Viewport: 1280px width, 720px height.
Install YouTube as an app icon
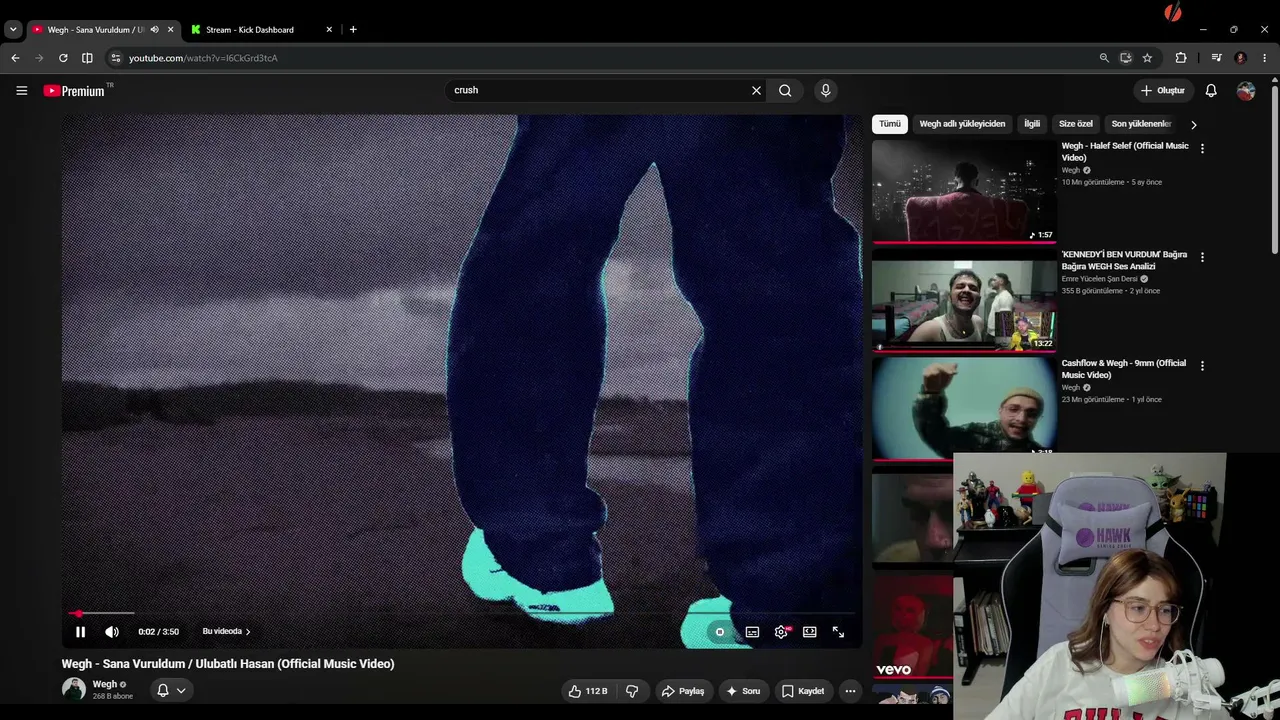click(x=1125, y=58)
